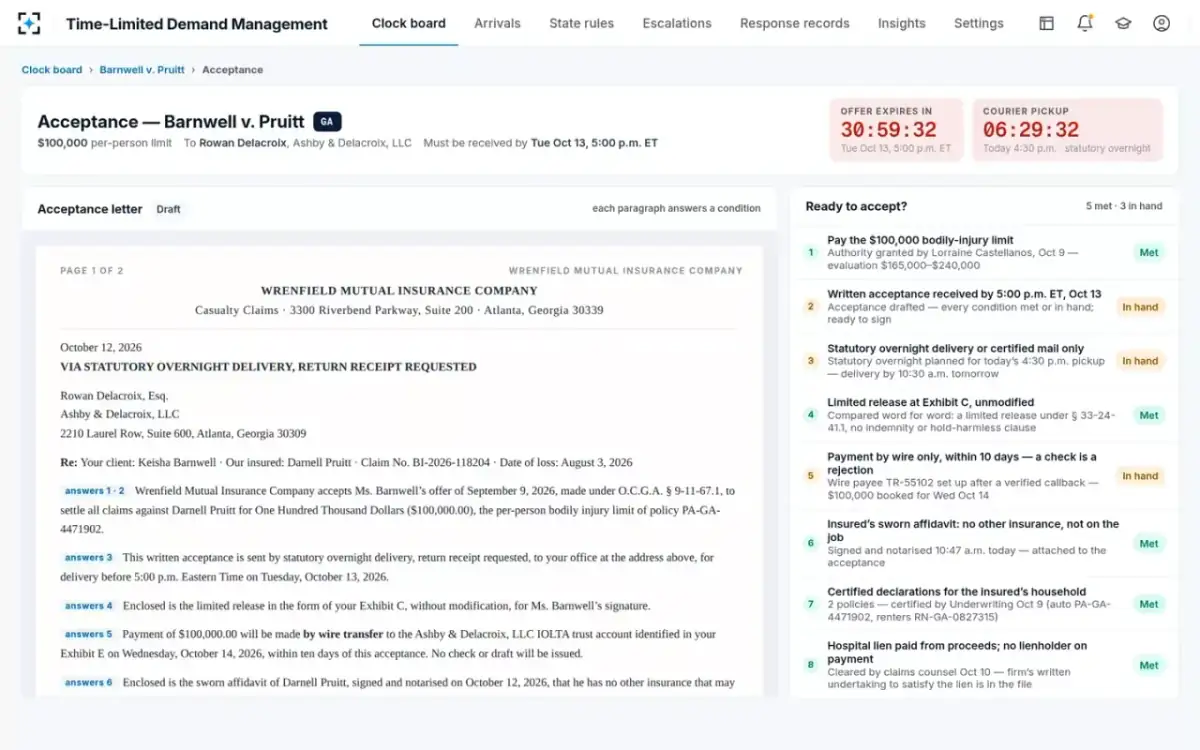The height and width of the screenshot is (750, 1200).
Task: Select 'Certified declarations for the insured's household'
Action: pos(984,604)
